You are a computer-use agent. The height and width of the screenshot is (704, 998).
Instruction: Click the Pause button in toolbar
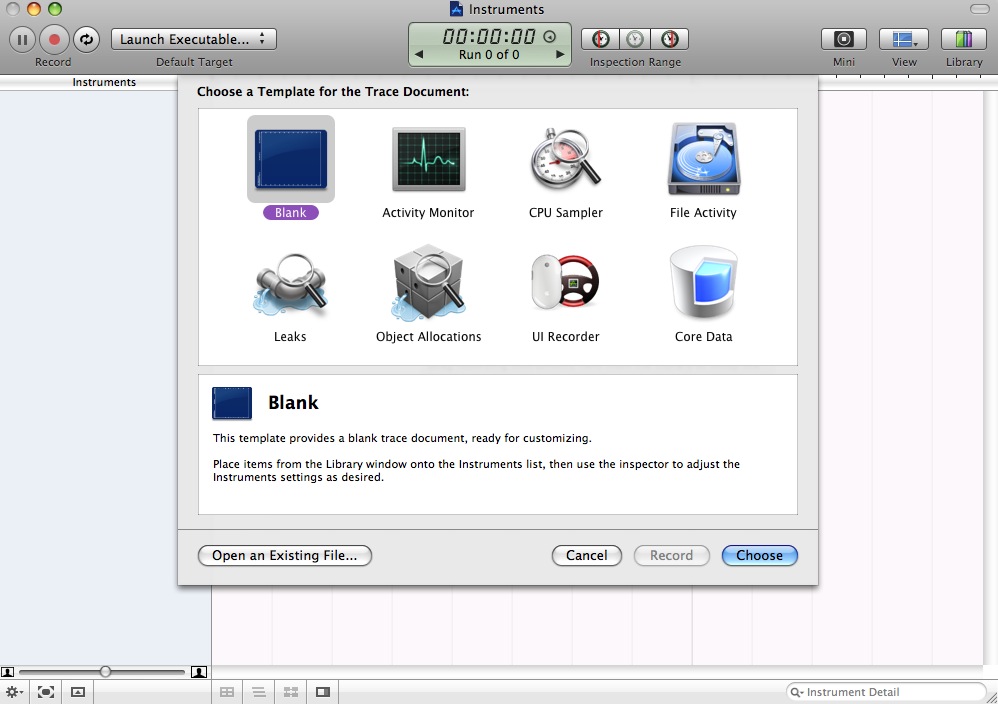click(x=22, y=39)
